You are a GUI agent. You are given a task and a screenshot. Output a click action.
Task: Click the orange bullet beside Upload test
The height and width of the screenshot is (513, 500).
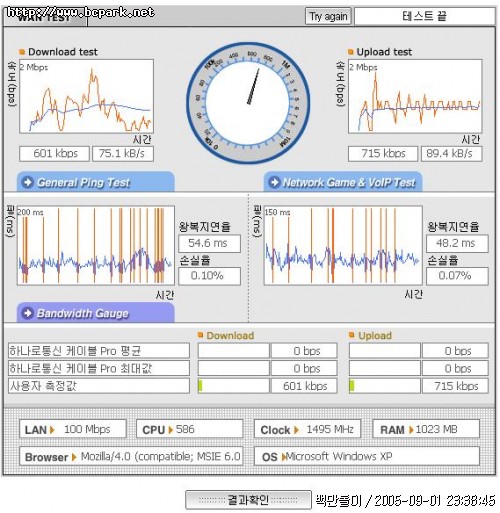click(x=350, y=52)
